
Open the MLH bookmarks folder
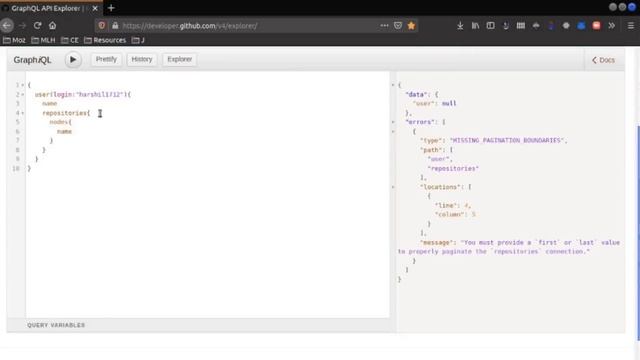(43, 40)
